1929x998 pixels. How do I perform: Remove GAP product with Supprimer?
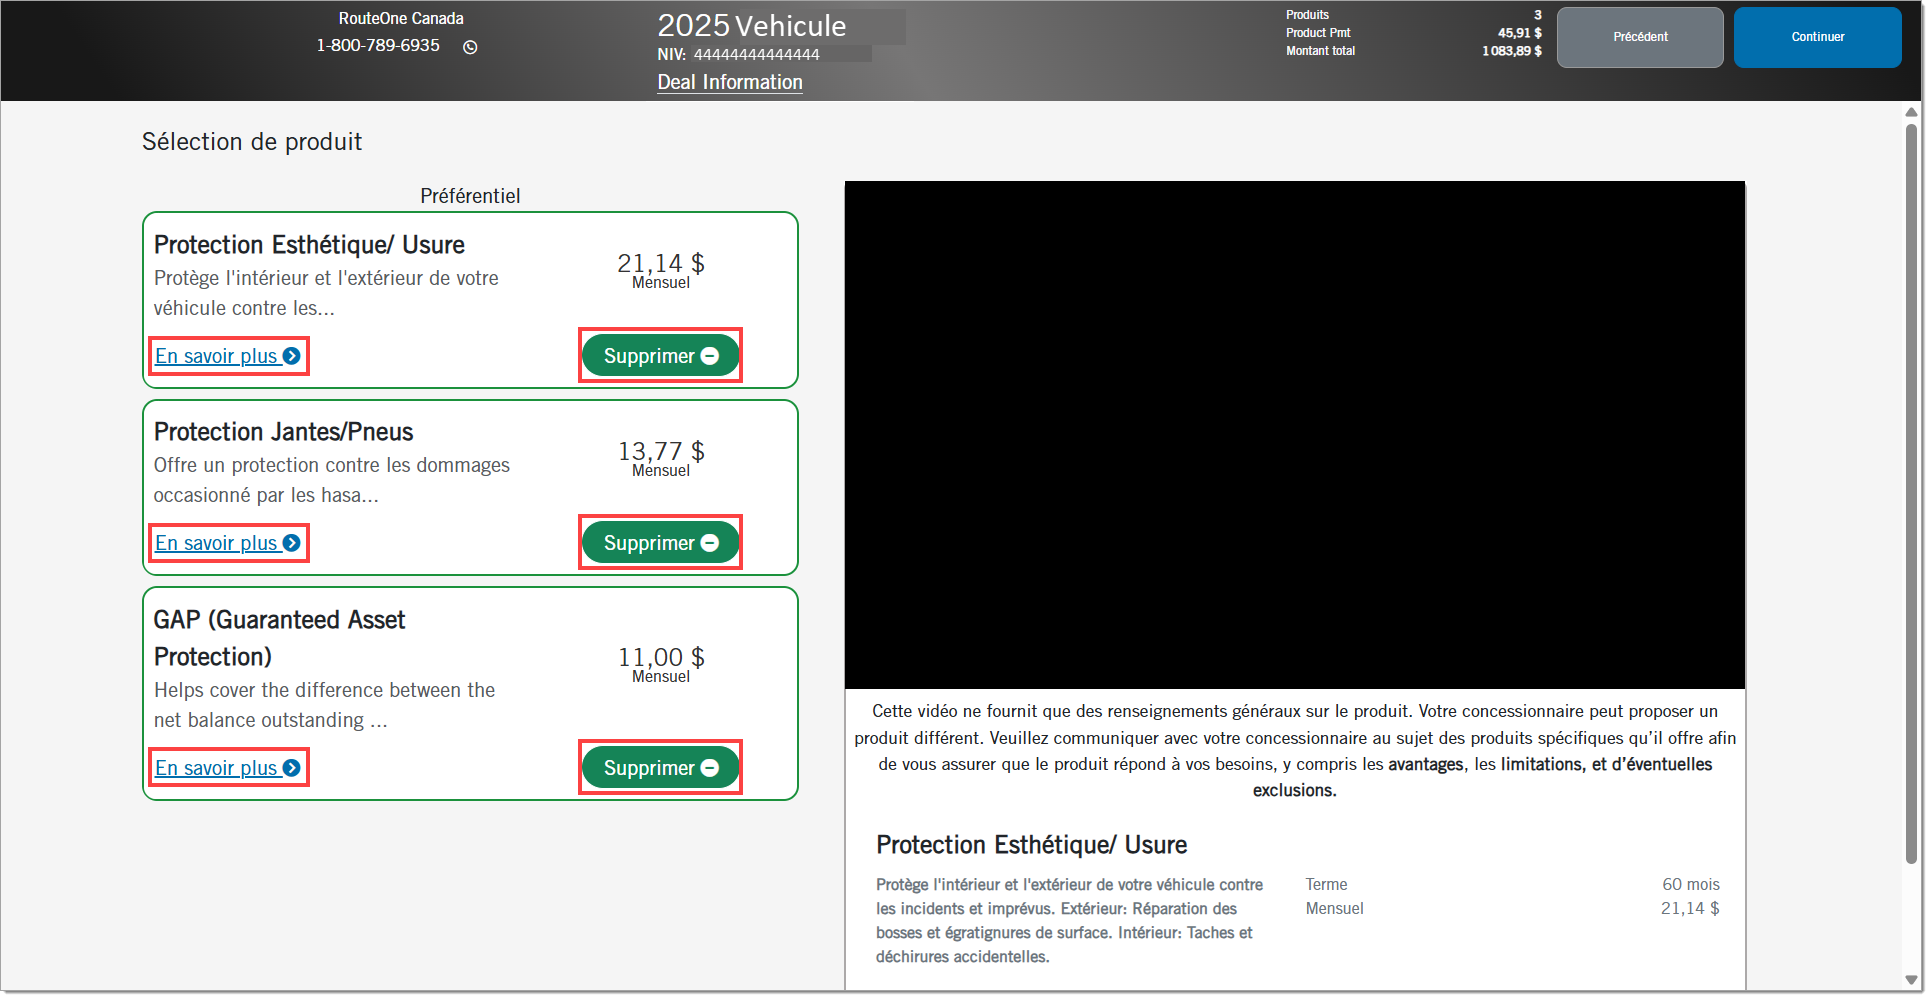click(x=660, y=768)
